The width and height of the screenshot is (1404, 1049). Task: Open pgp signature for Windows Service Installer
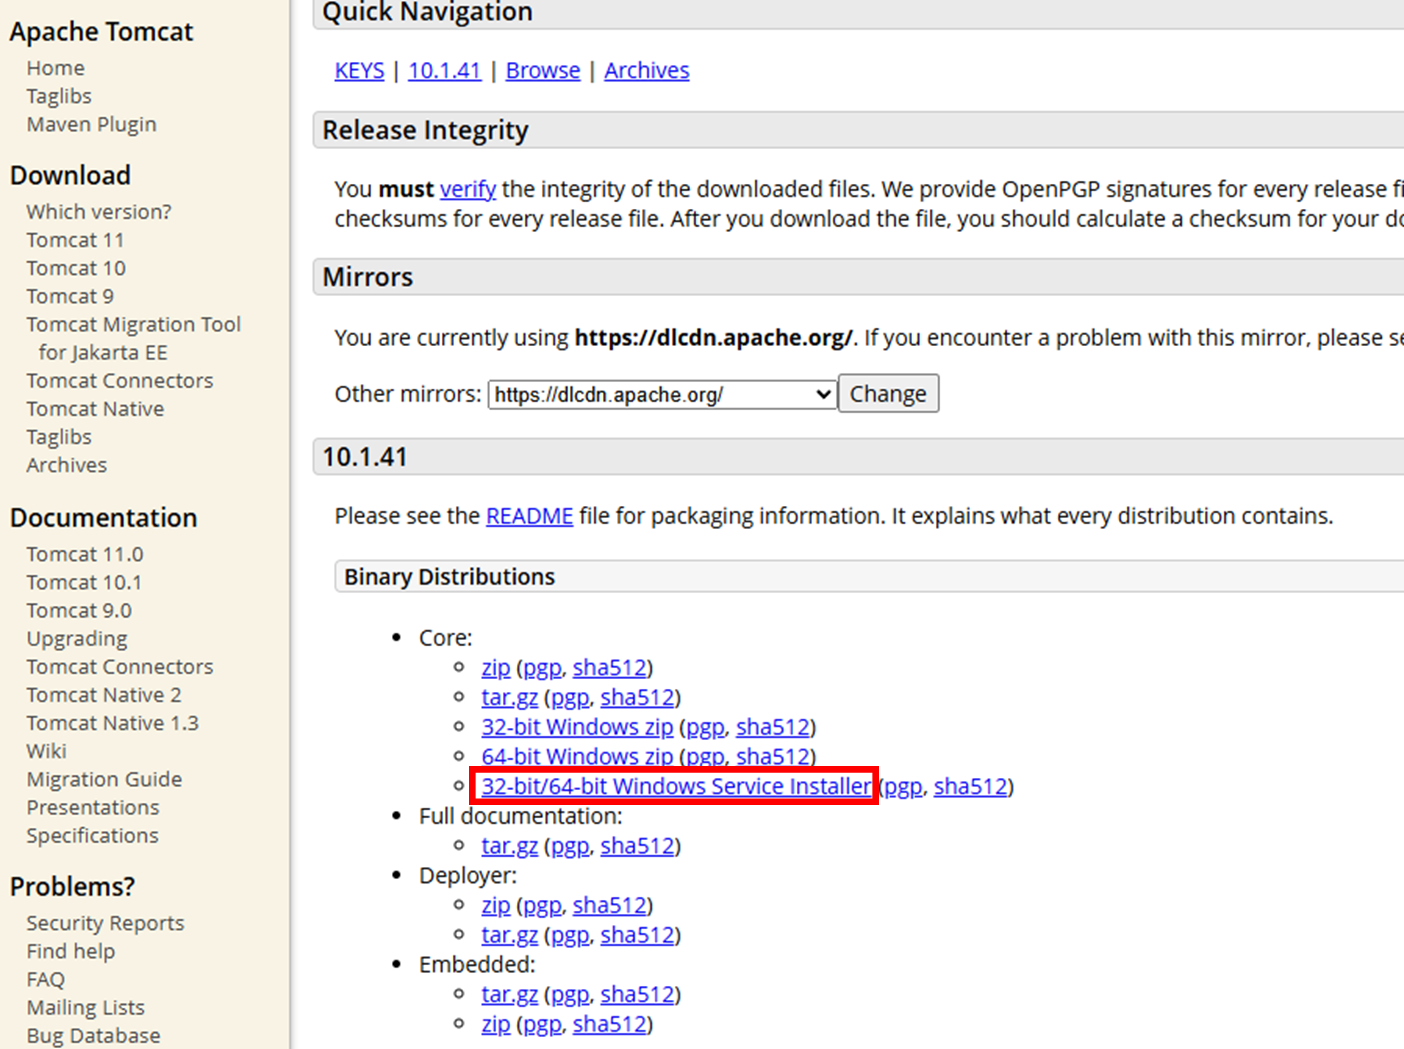pyautogui.click(x=903, y=787)
